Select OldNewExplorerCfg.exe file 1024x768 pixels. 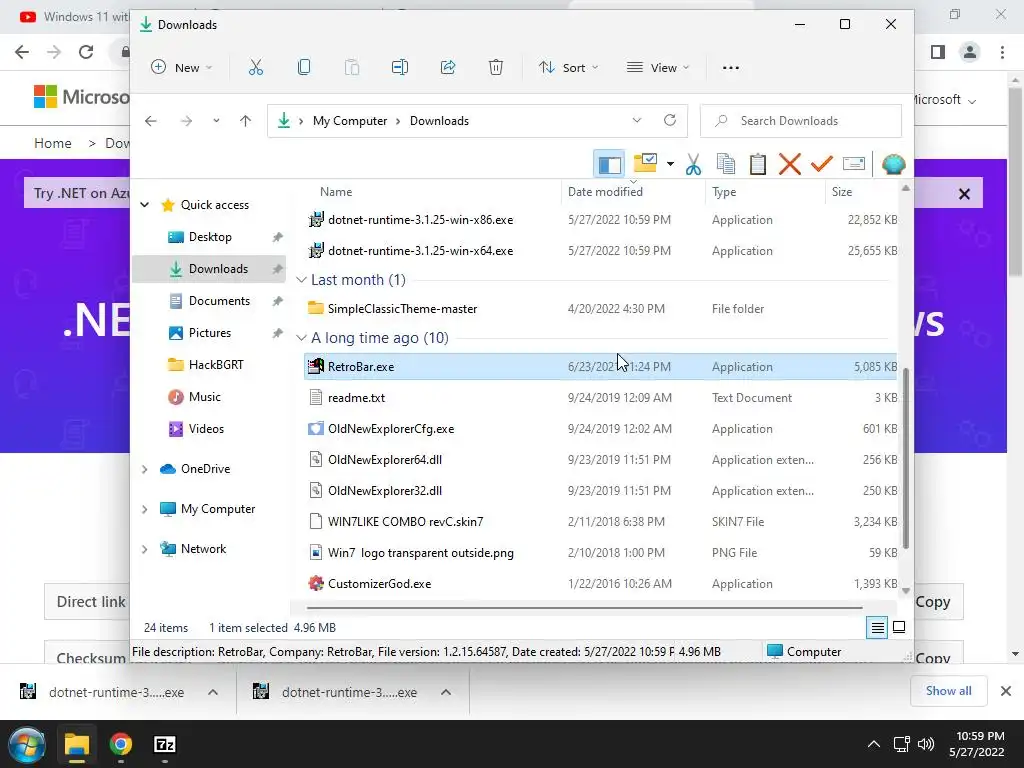tap(600, 429)
